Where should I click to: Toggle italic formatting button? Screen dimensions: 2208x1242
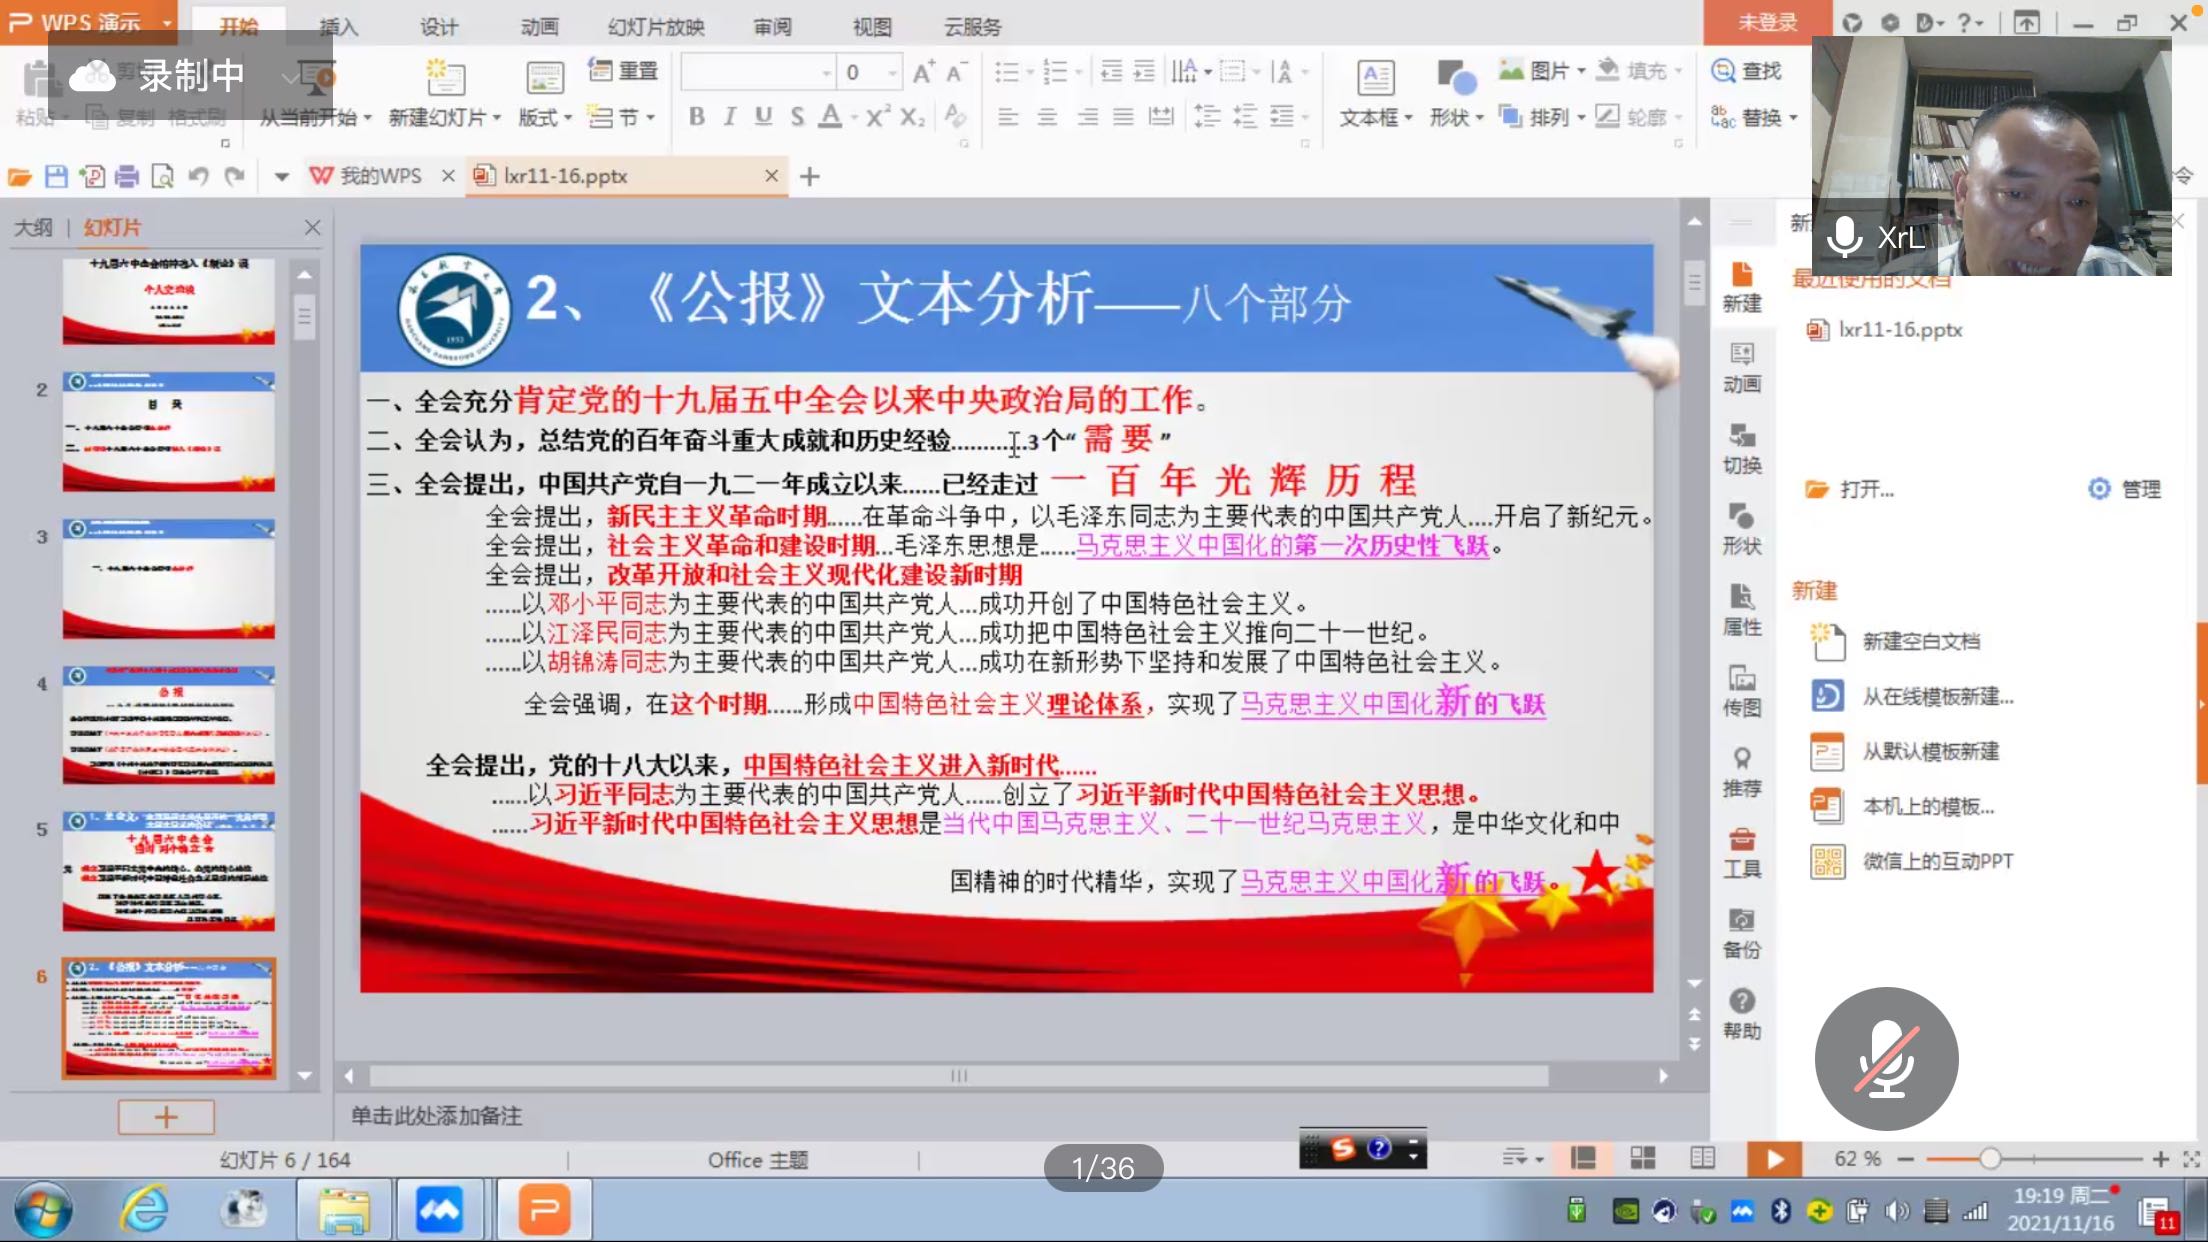(729, 117)
